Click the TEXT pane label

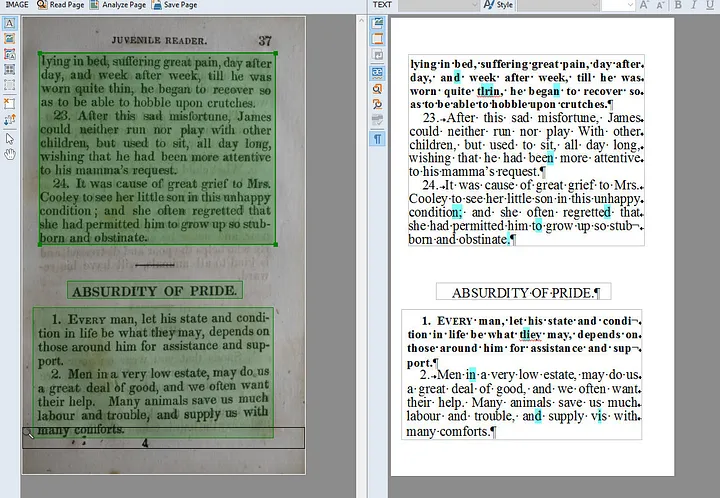(382, 5)
